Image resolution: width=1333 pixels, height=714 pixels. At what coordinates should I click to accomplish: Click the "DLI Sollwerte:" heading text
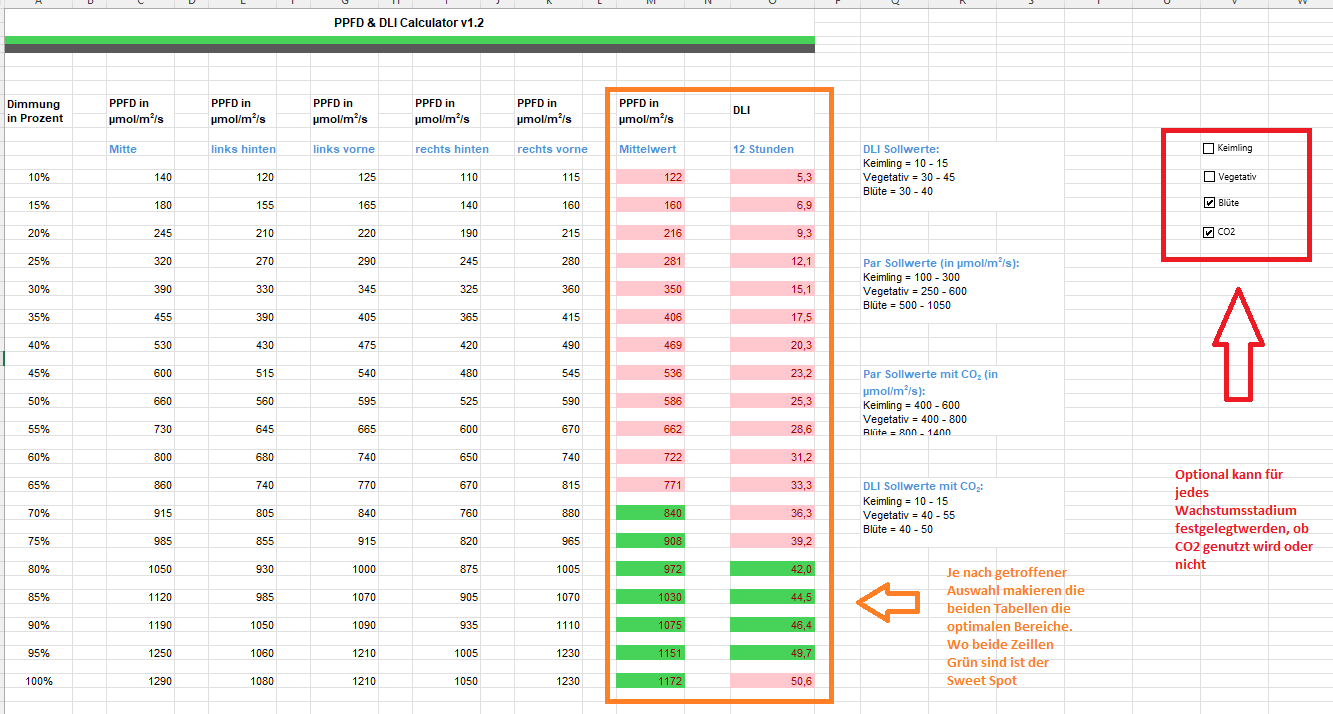pos(901,150)
